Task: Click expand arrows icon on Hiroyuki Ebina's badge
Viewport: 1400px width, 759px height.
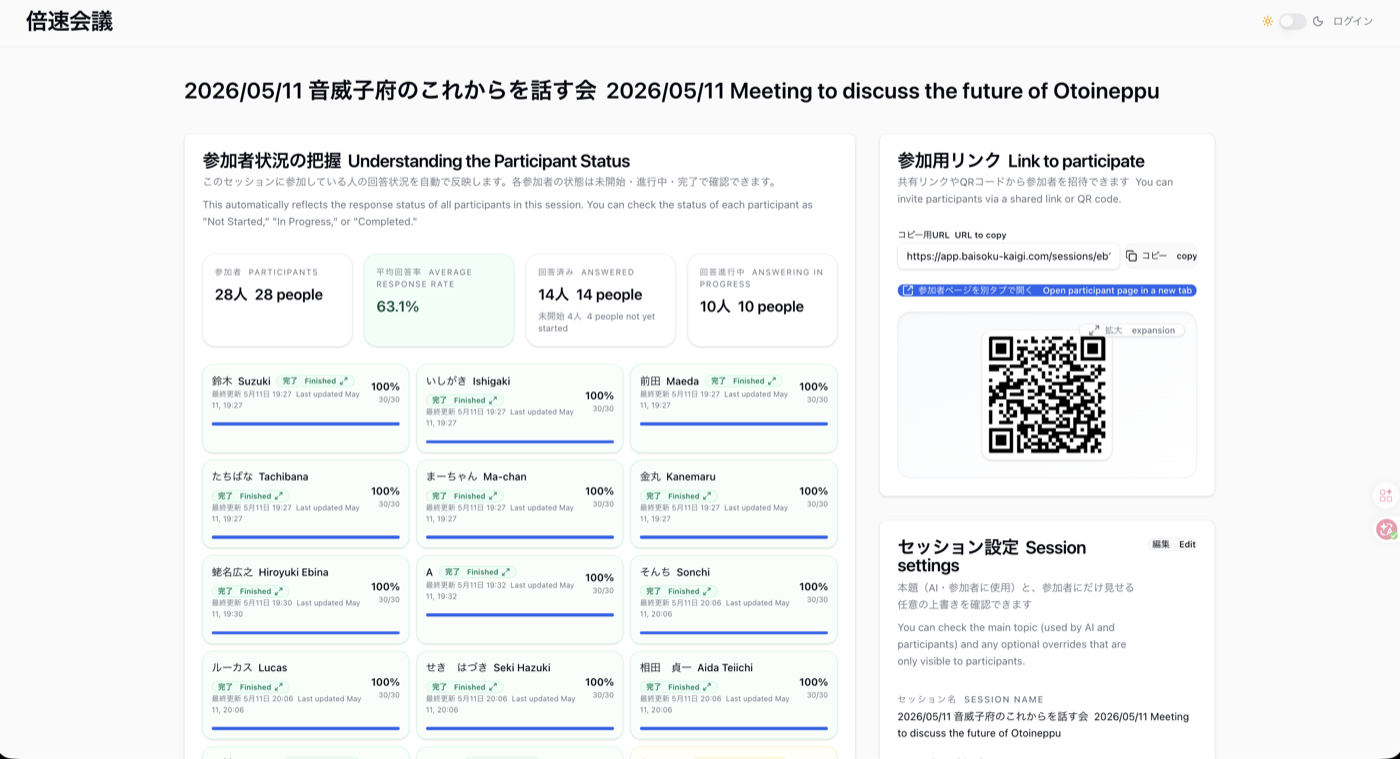Action: 279,591
